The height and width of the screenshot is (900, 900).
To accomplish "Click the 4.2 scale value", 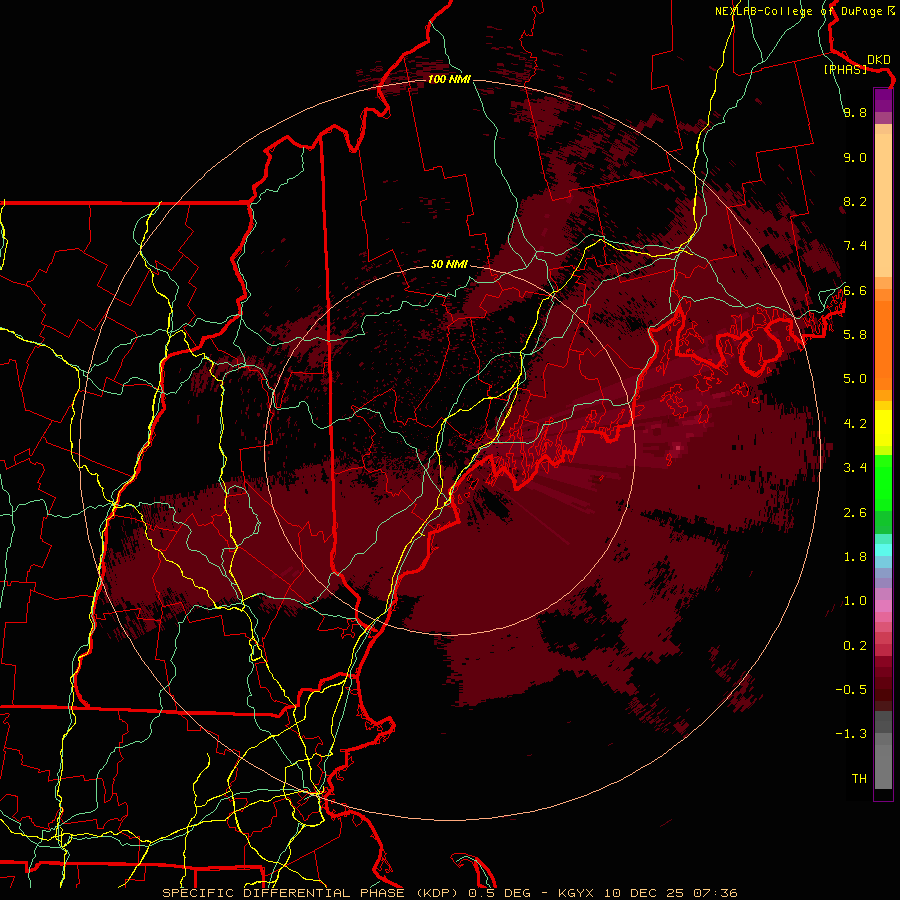I will point(855,424).
